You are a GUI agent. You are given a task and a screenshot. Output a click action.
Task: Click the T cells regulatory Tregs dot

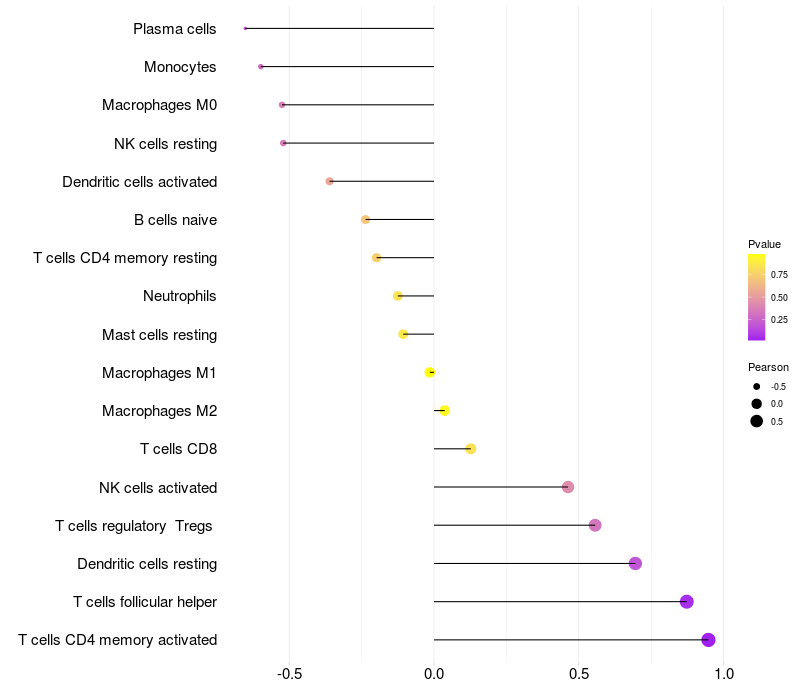(595, 526)
